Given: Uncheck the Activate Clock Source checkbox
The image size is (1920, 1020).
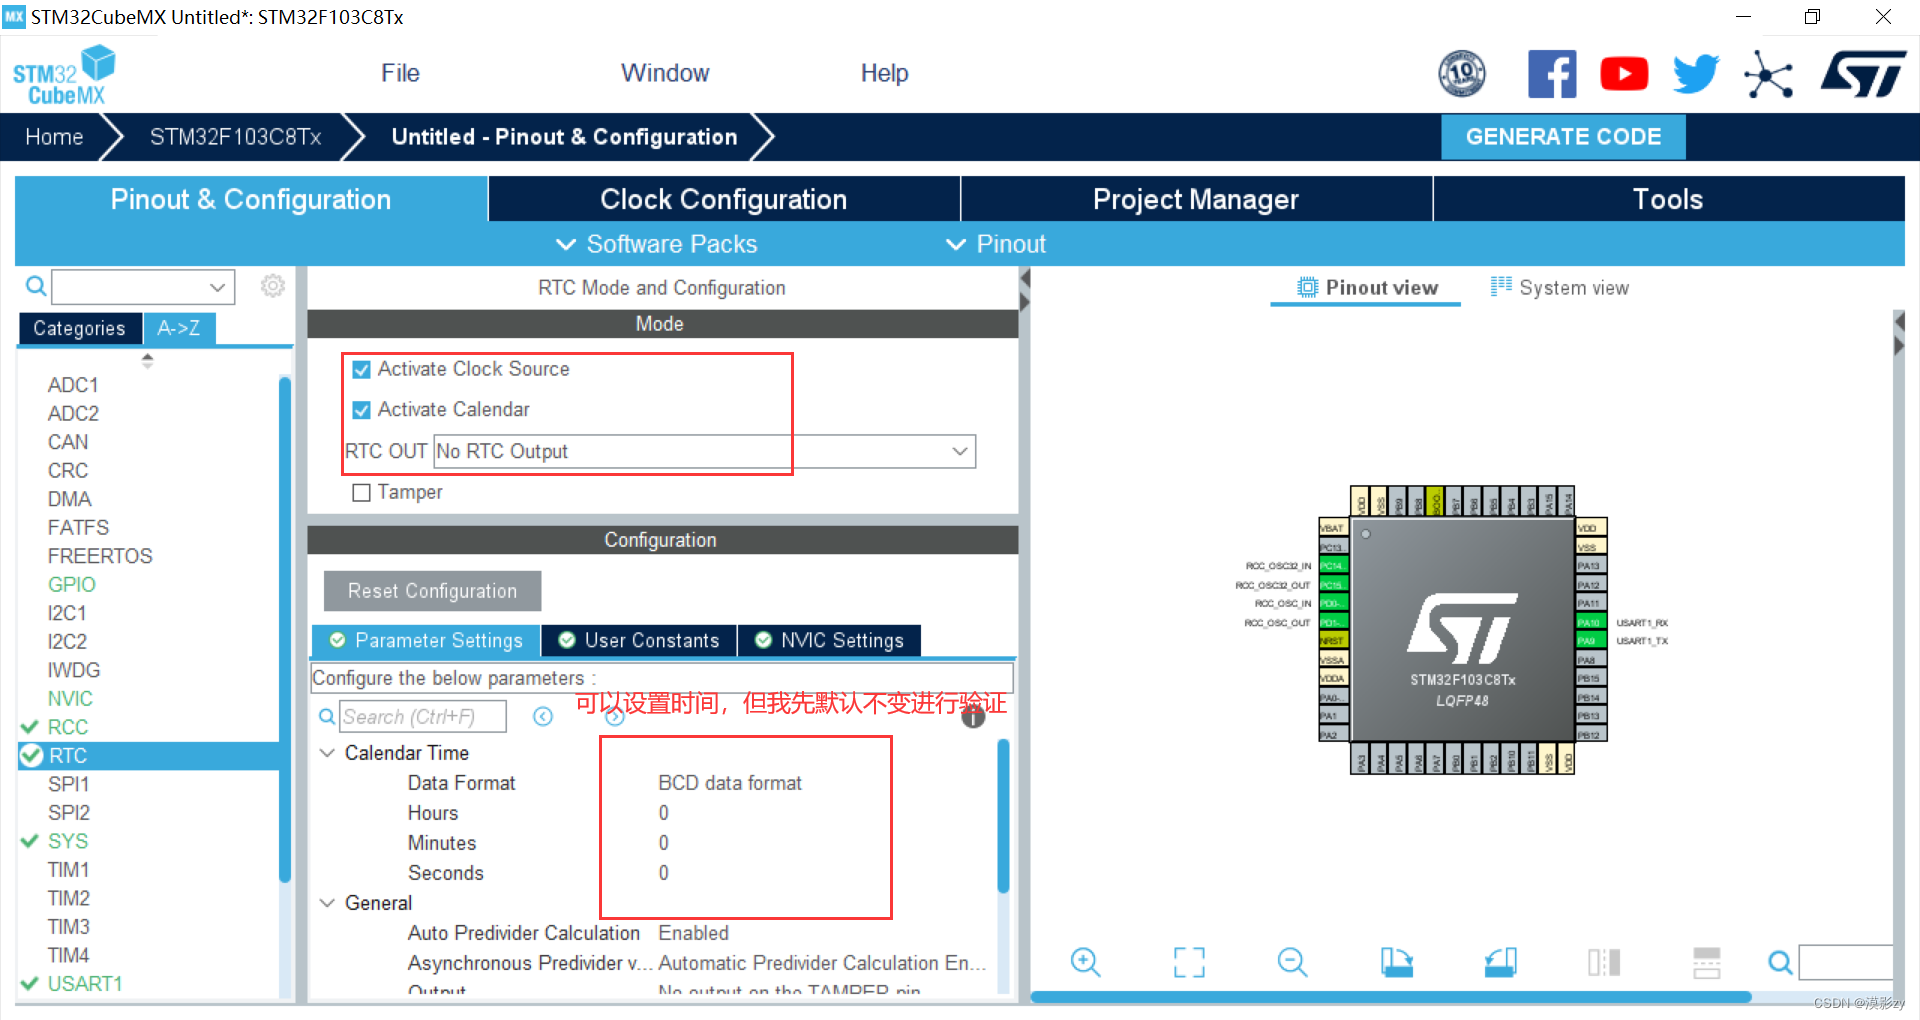Looking at the screenshot, I should coord(361,368).
